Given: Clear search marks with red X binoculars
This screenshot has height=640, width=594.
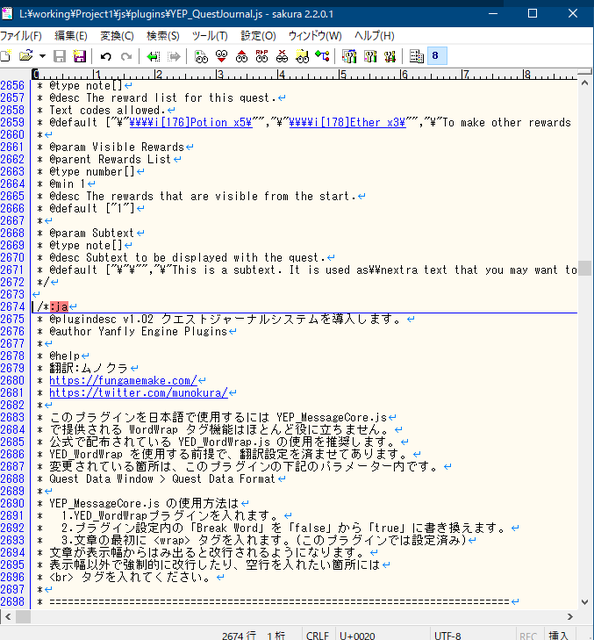Looking at the screenshot, I should point(282,56).
